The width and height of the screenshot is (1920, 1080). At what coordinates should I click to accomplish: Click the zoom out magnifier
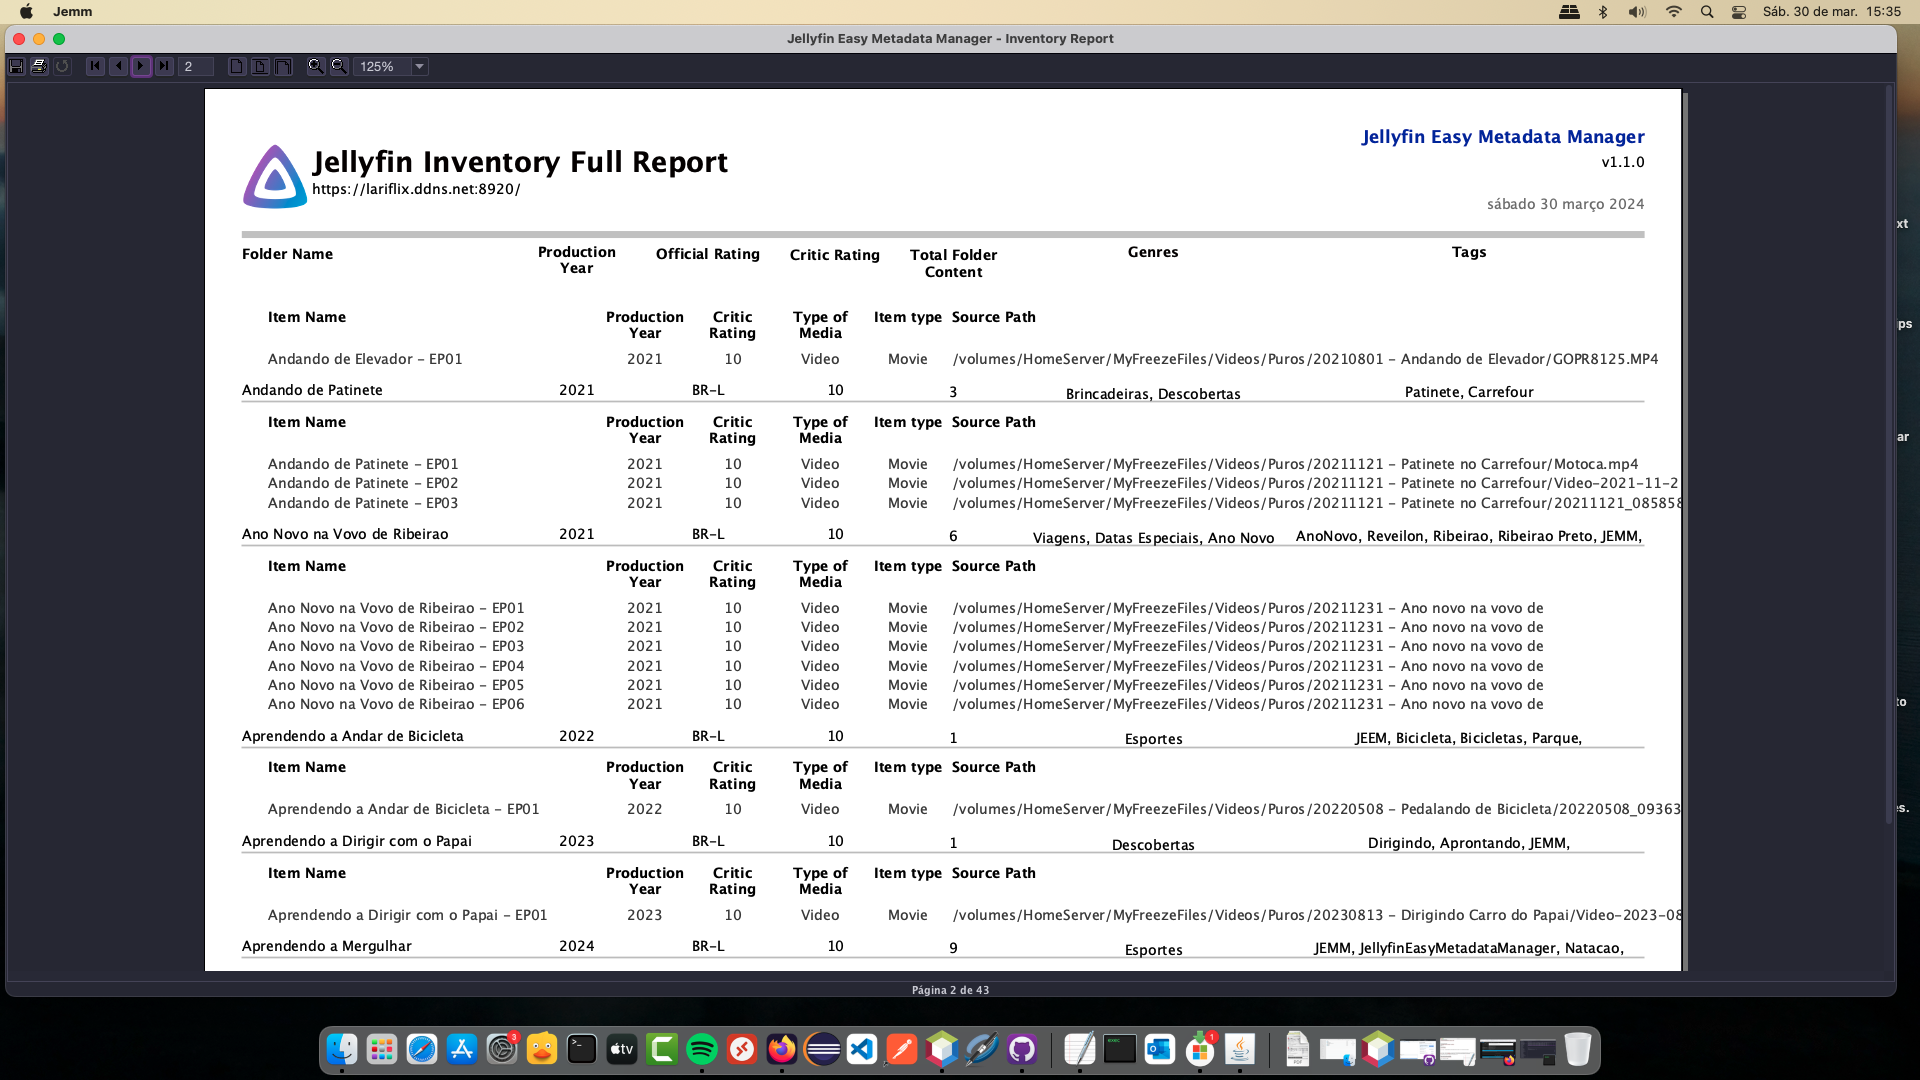tap(339, 66)
